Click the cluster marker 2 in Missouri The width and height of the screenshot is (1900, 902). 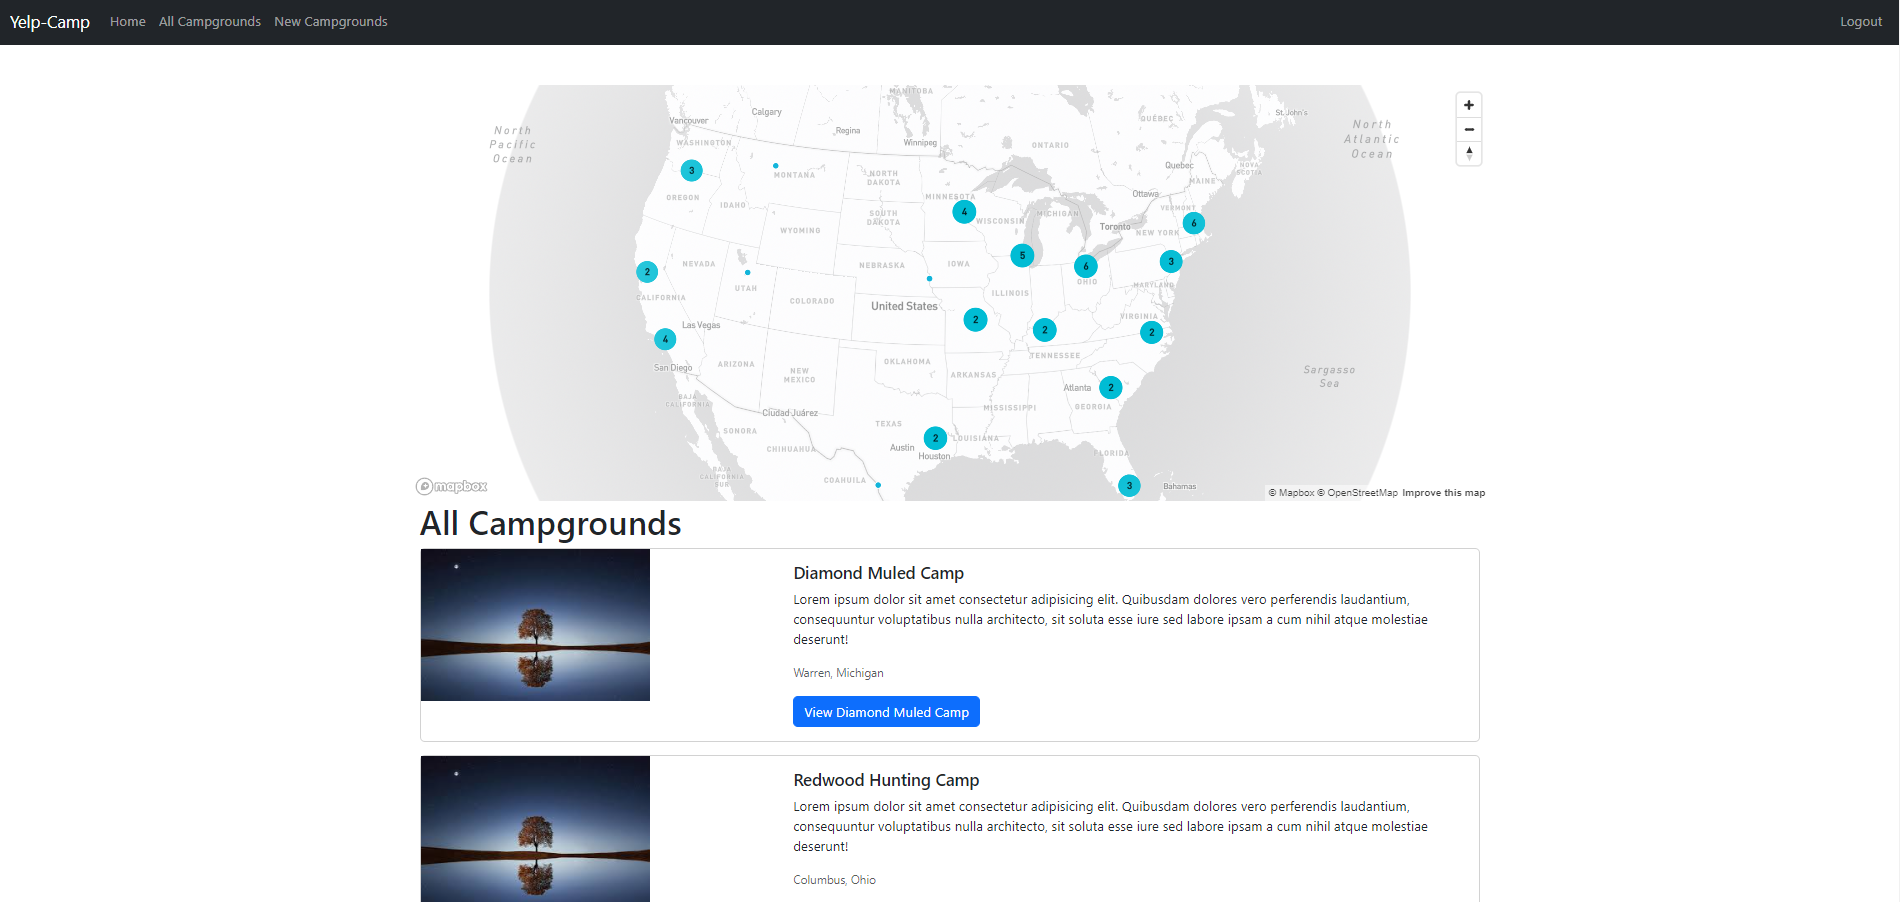point(976,320)
